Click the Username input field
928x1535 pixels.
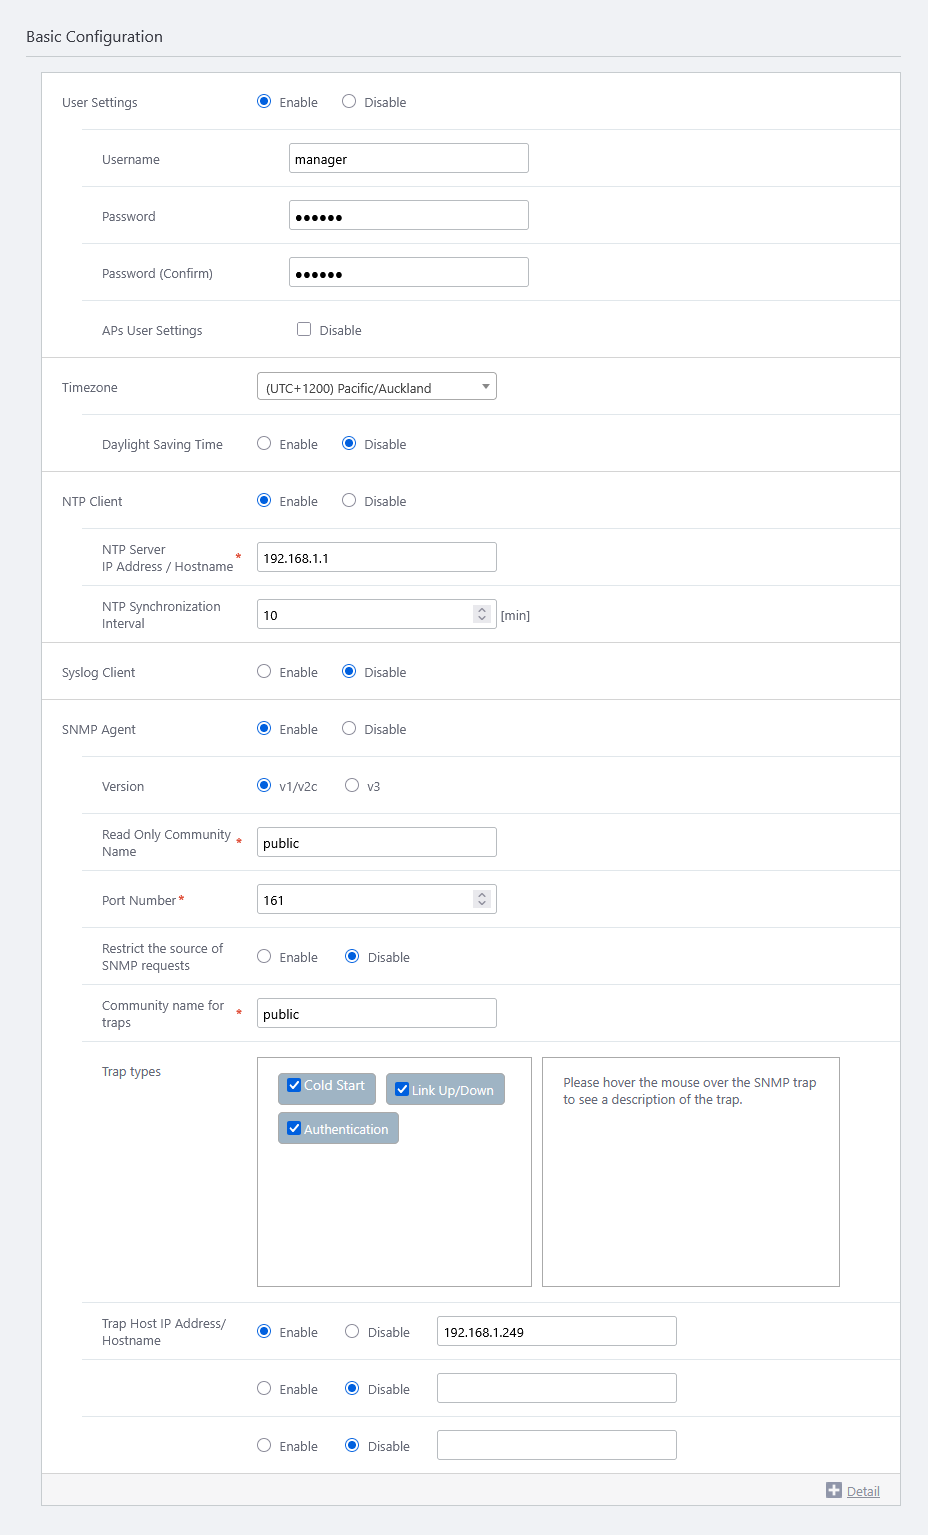click(x=408, y=158)
